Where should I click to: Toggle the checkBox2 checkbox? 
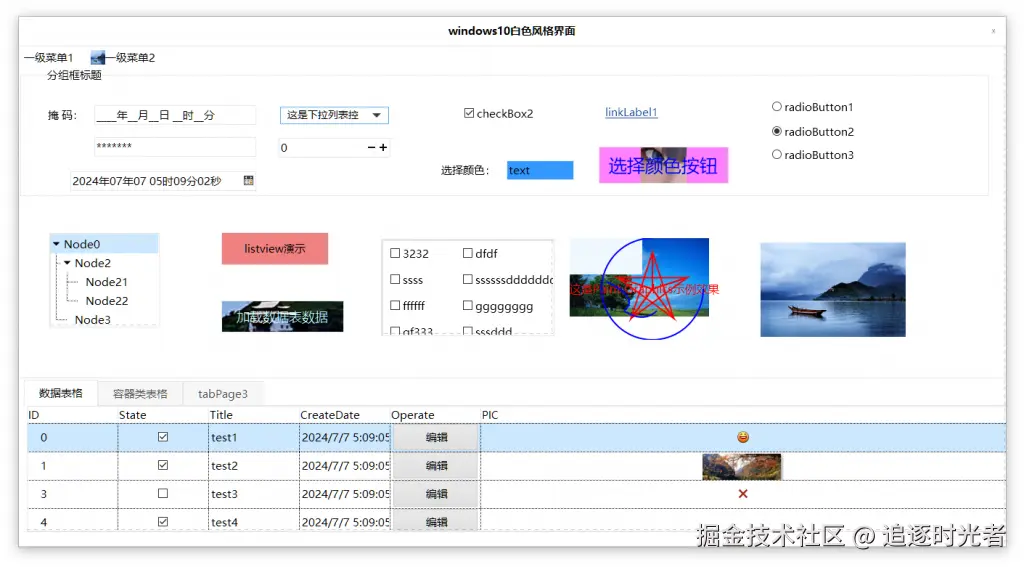tap(469, 113)
